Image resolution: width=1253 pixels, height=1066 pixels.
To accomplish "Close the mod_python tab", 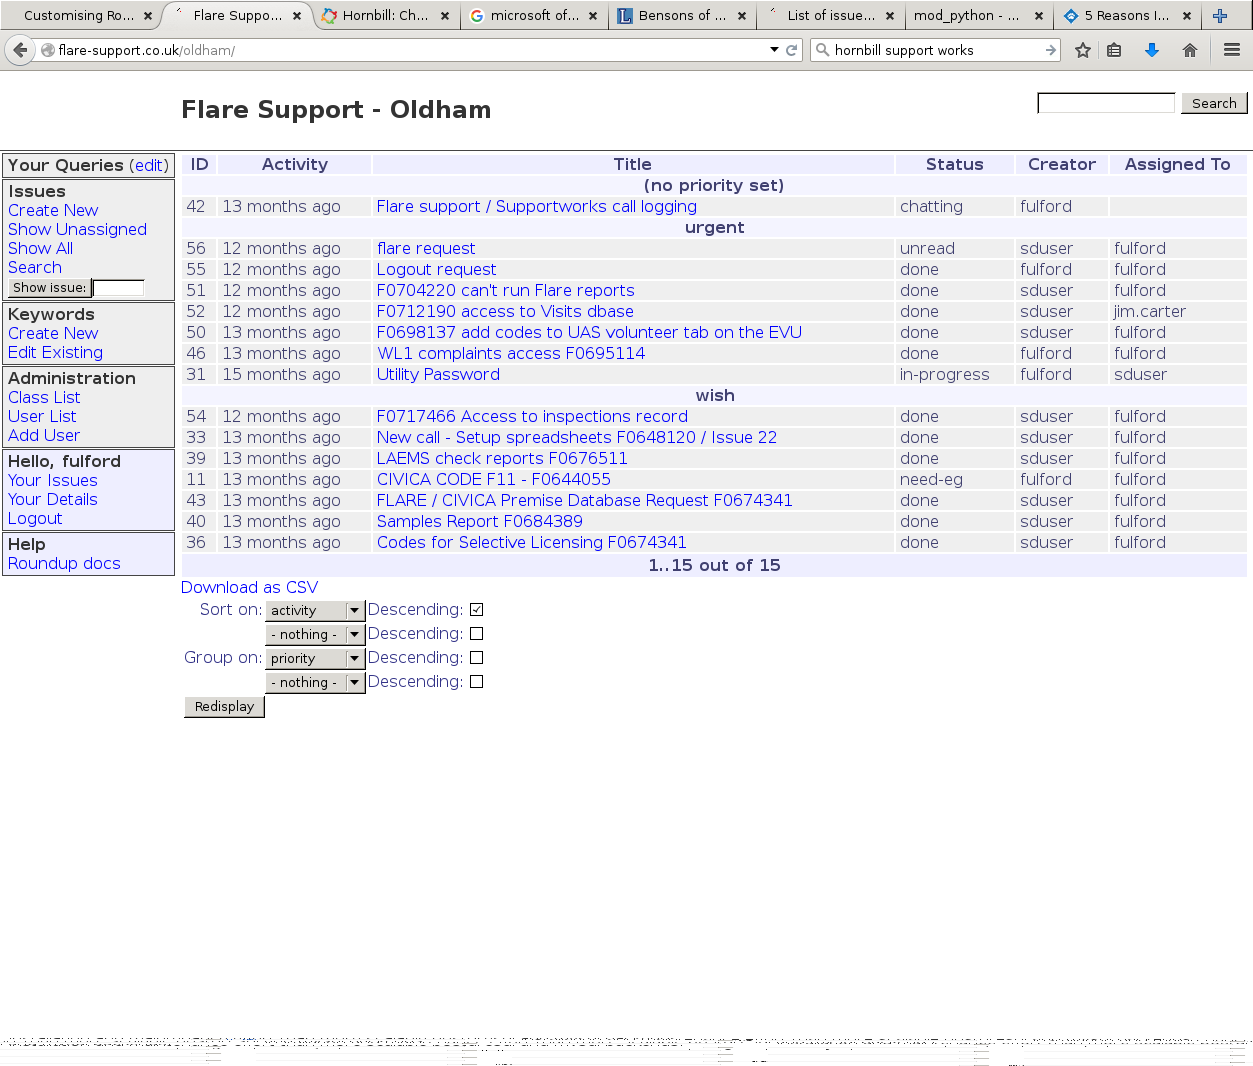I will click(x=1039, y=16).
